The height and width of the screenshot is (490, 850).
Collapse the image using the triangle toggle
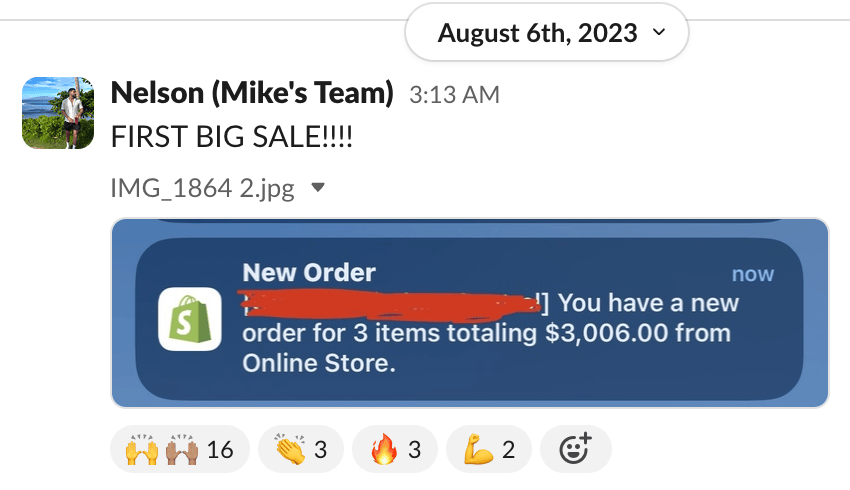click(x=318, y=187)
